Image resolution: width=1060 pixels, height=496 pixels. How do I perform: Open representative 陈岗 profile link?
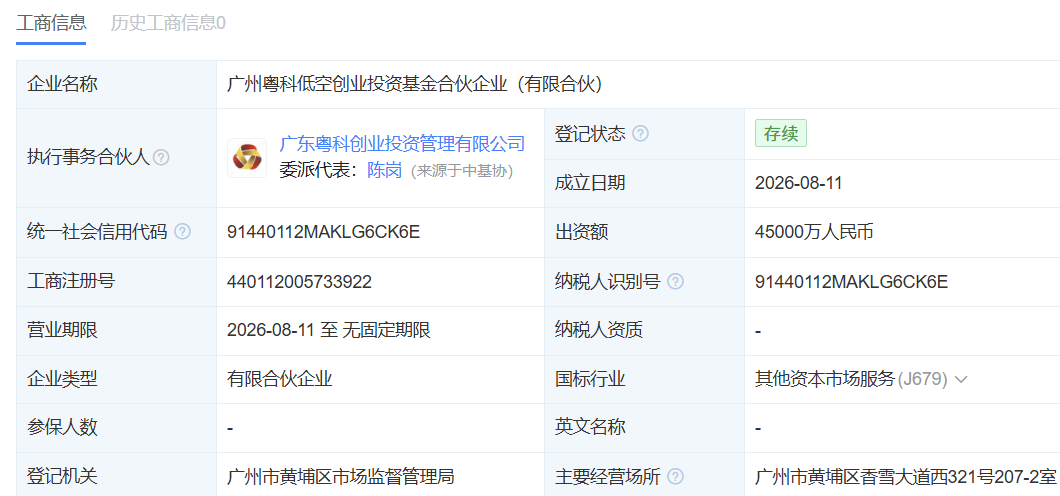point(384,170)
